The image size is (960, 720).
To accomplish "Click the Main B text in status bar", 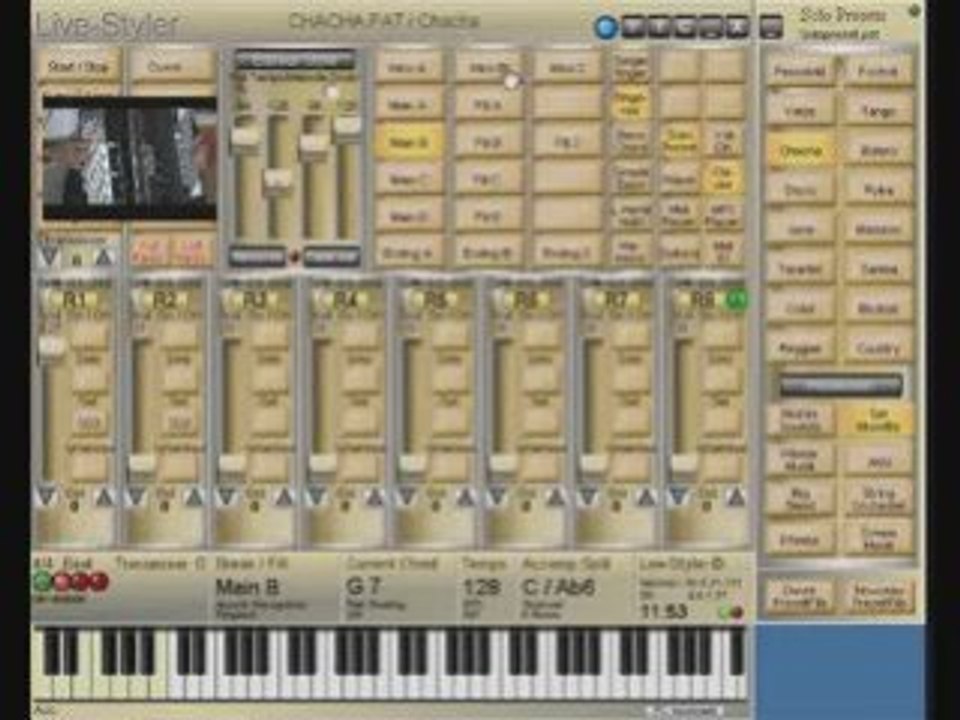I will pyautogui.click(x=247, y=588).
